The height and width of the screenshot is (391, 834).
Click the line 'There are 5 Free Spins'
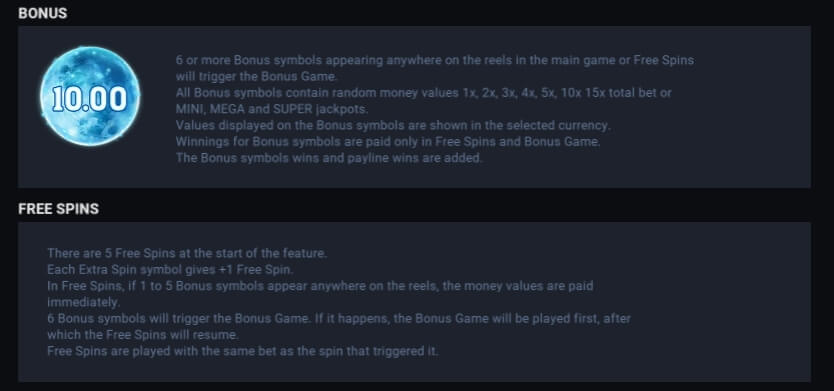pyautogui.click(x=187, y=253)
